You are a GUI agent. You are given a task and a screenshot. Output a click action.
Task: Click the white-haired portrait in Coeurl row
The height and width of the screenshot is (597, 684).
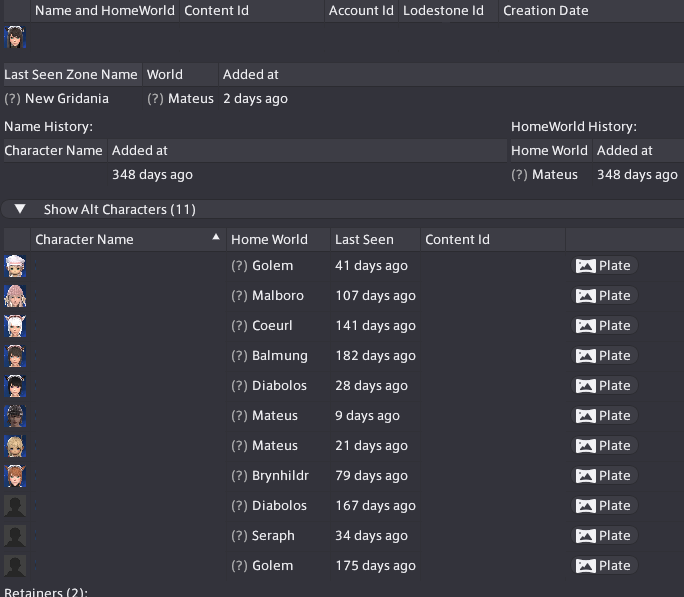pos(15,326)
